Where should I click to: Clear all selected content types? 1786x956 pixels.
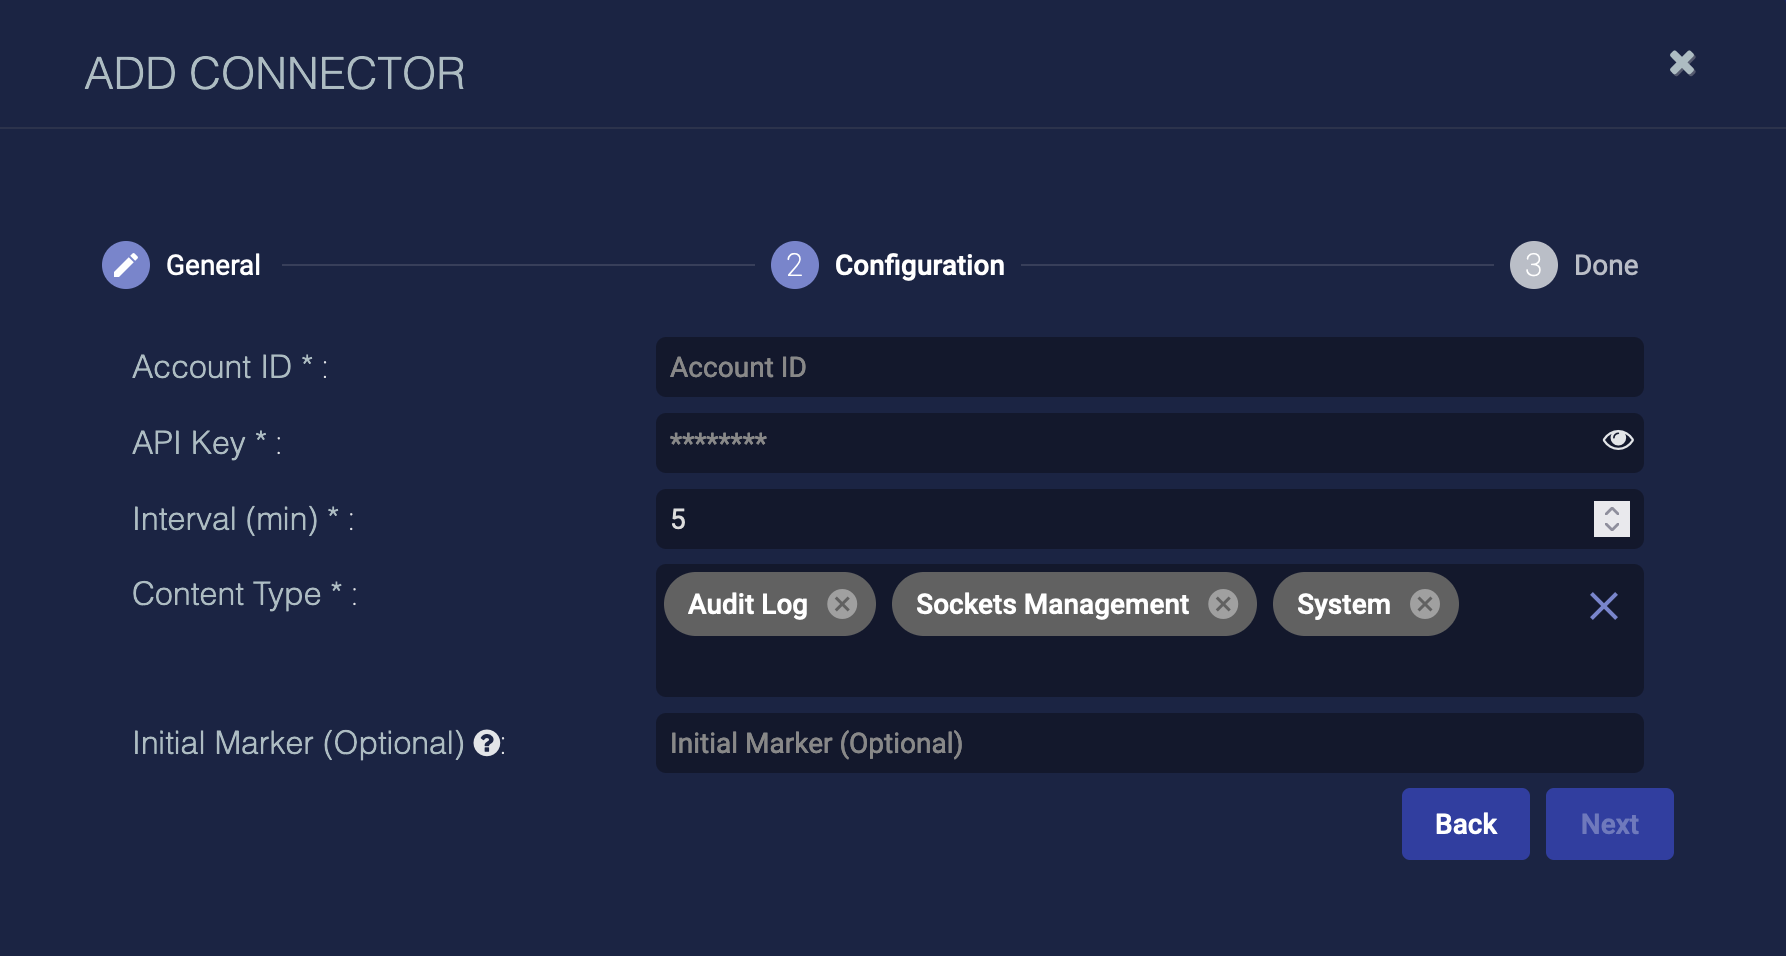click(1603, 606)
